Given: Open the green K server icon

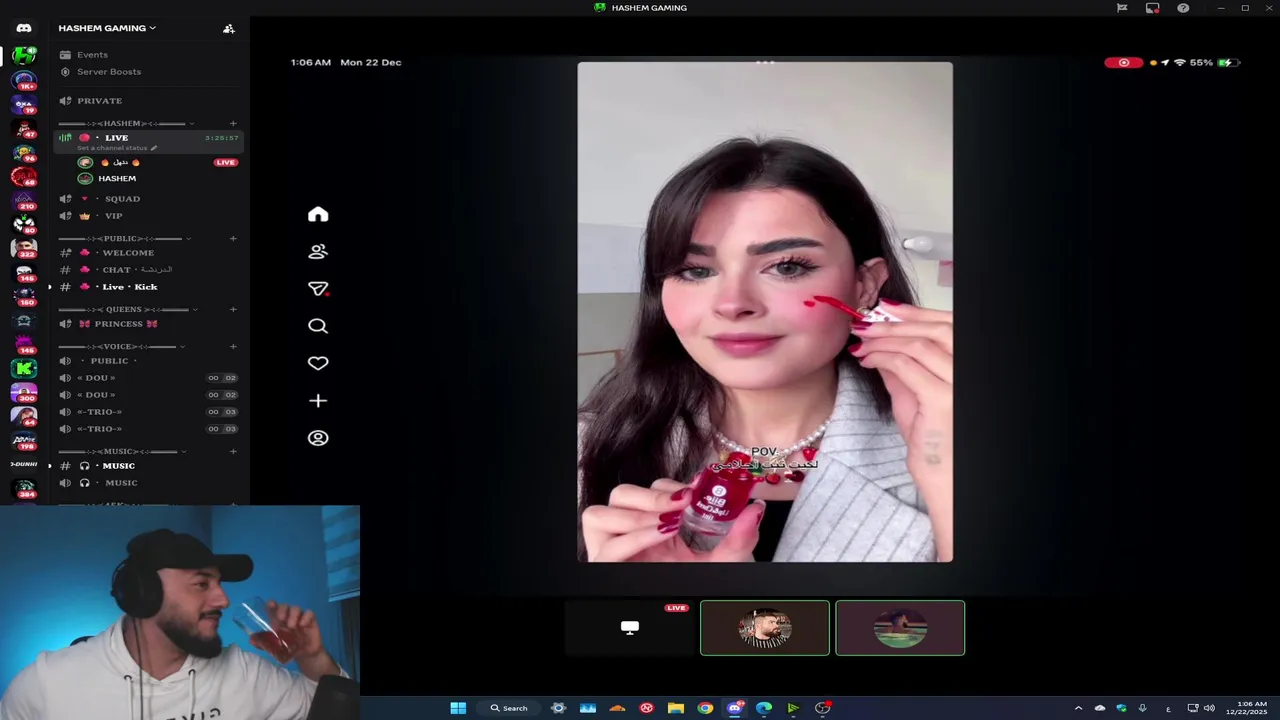Looking at the screenshot, I should pos(24,368).
